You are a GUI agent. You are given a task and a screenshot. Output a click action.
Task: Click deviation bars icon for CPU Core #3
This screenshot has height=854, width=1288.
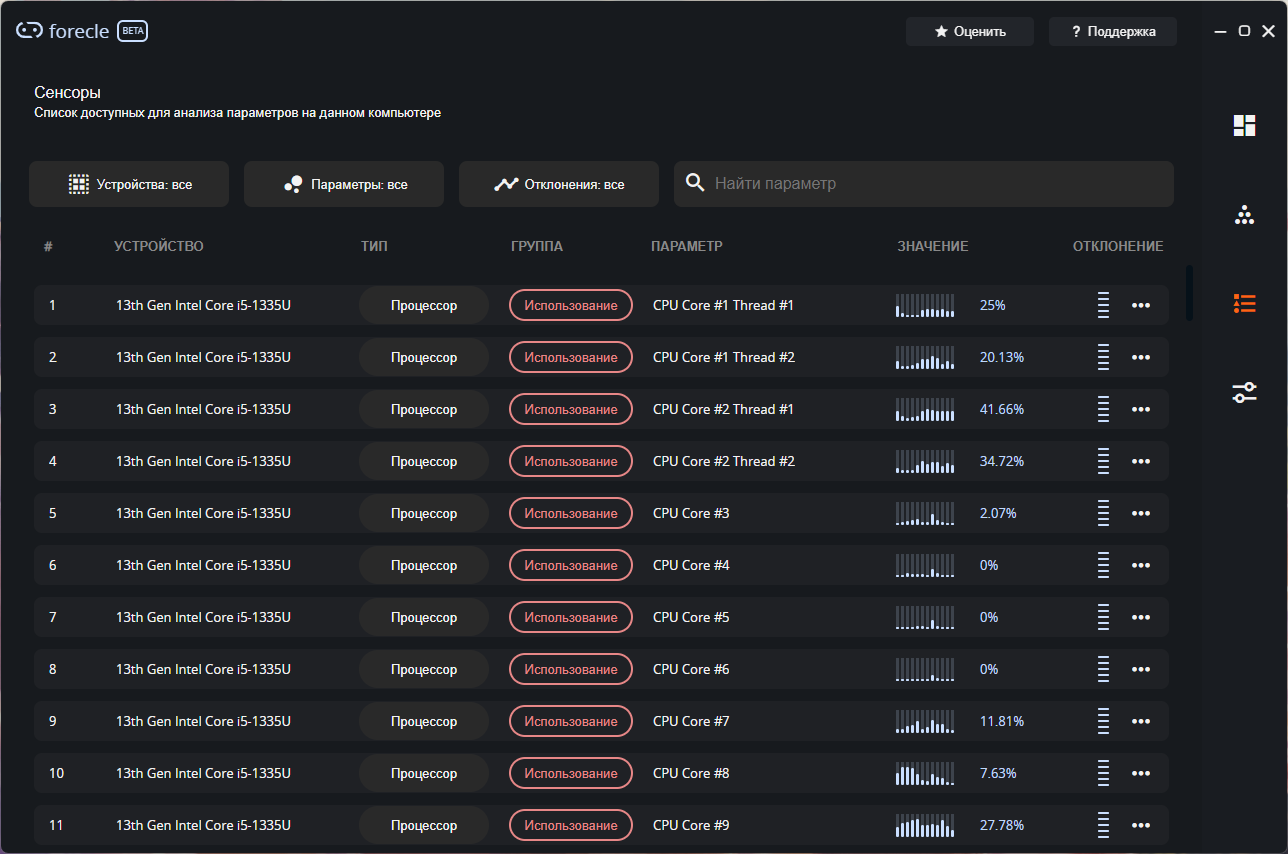point(1104,513)
